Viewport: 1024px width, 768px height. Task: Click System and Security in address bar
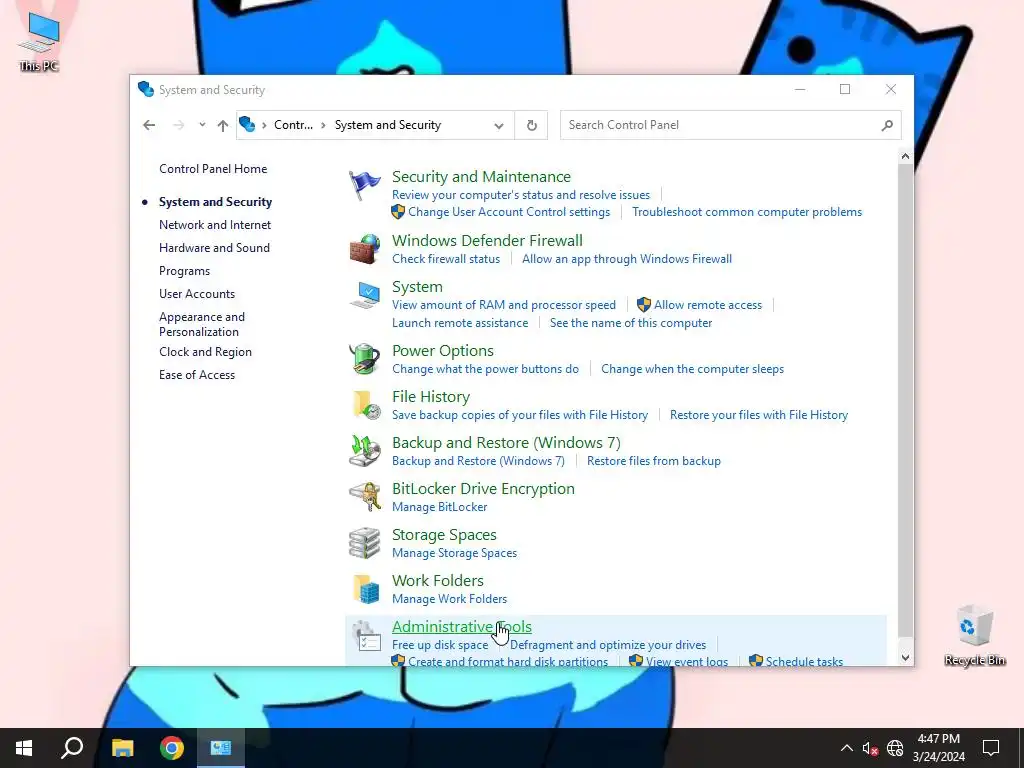(x=388, y=125)
